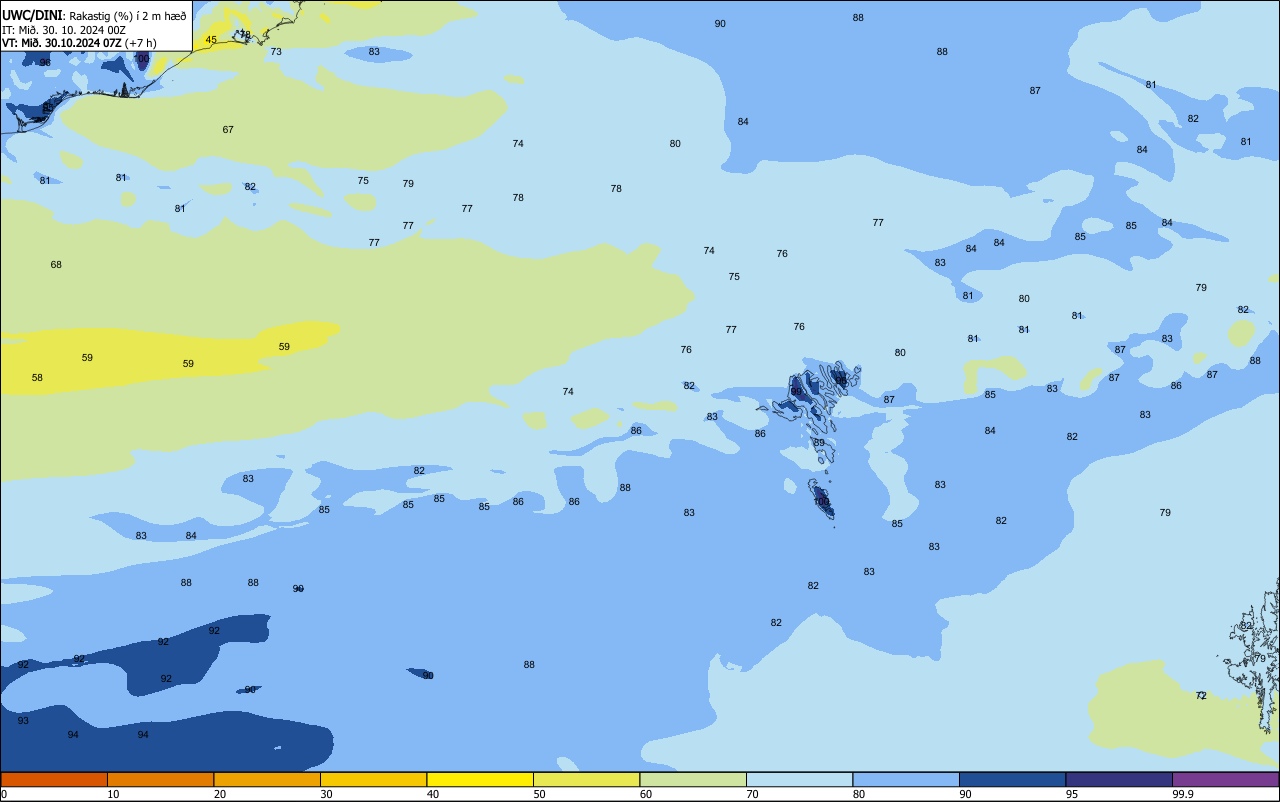This screenshot has height=802, width=1280.
Task: Click the humidity value 68 on the map
Action: tap(56, 265)
